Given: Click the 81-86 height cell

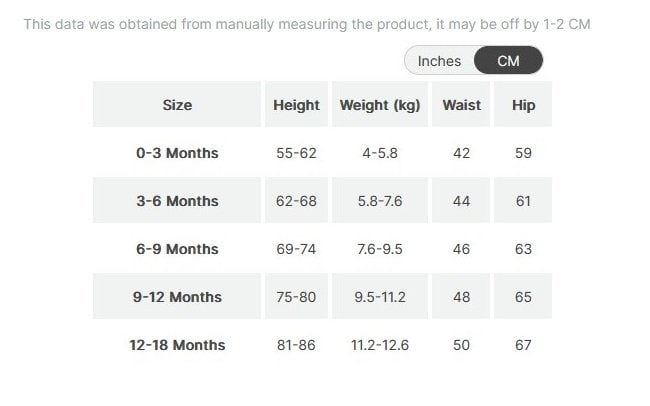Looking at the screenshot, I should point(296,345).
